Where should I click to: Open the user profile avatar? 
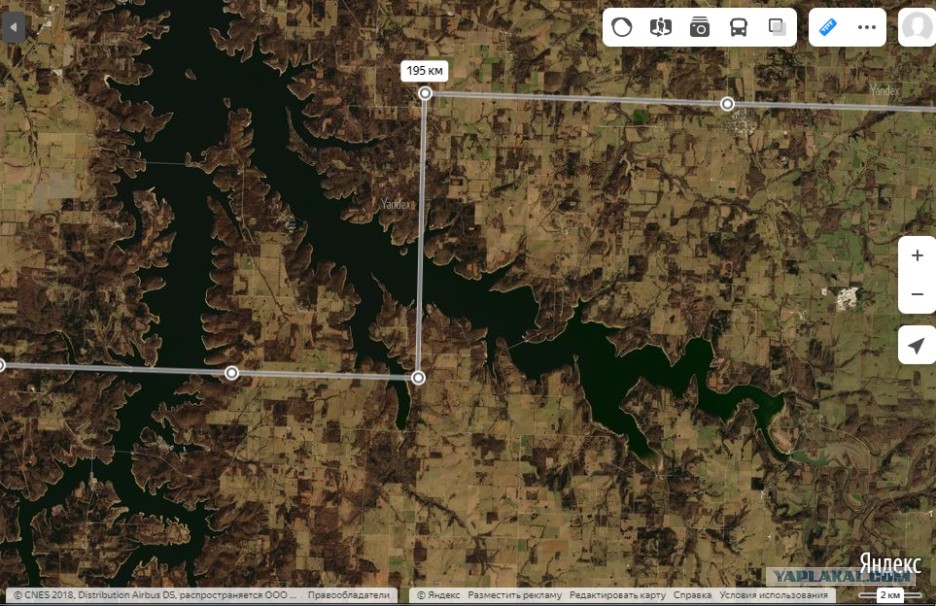917,27
